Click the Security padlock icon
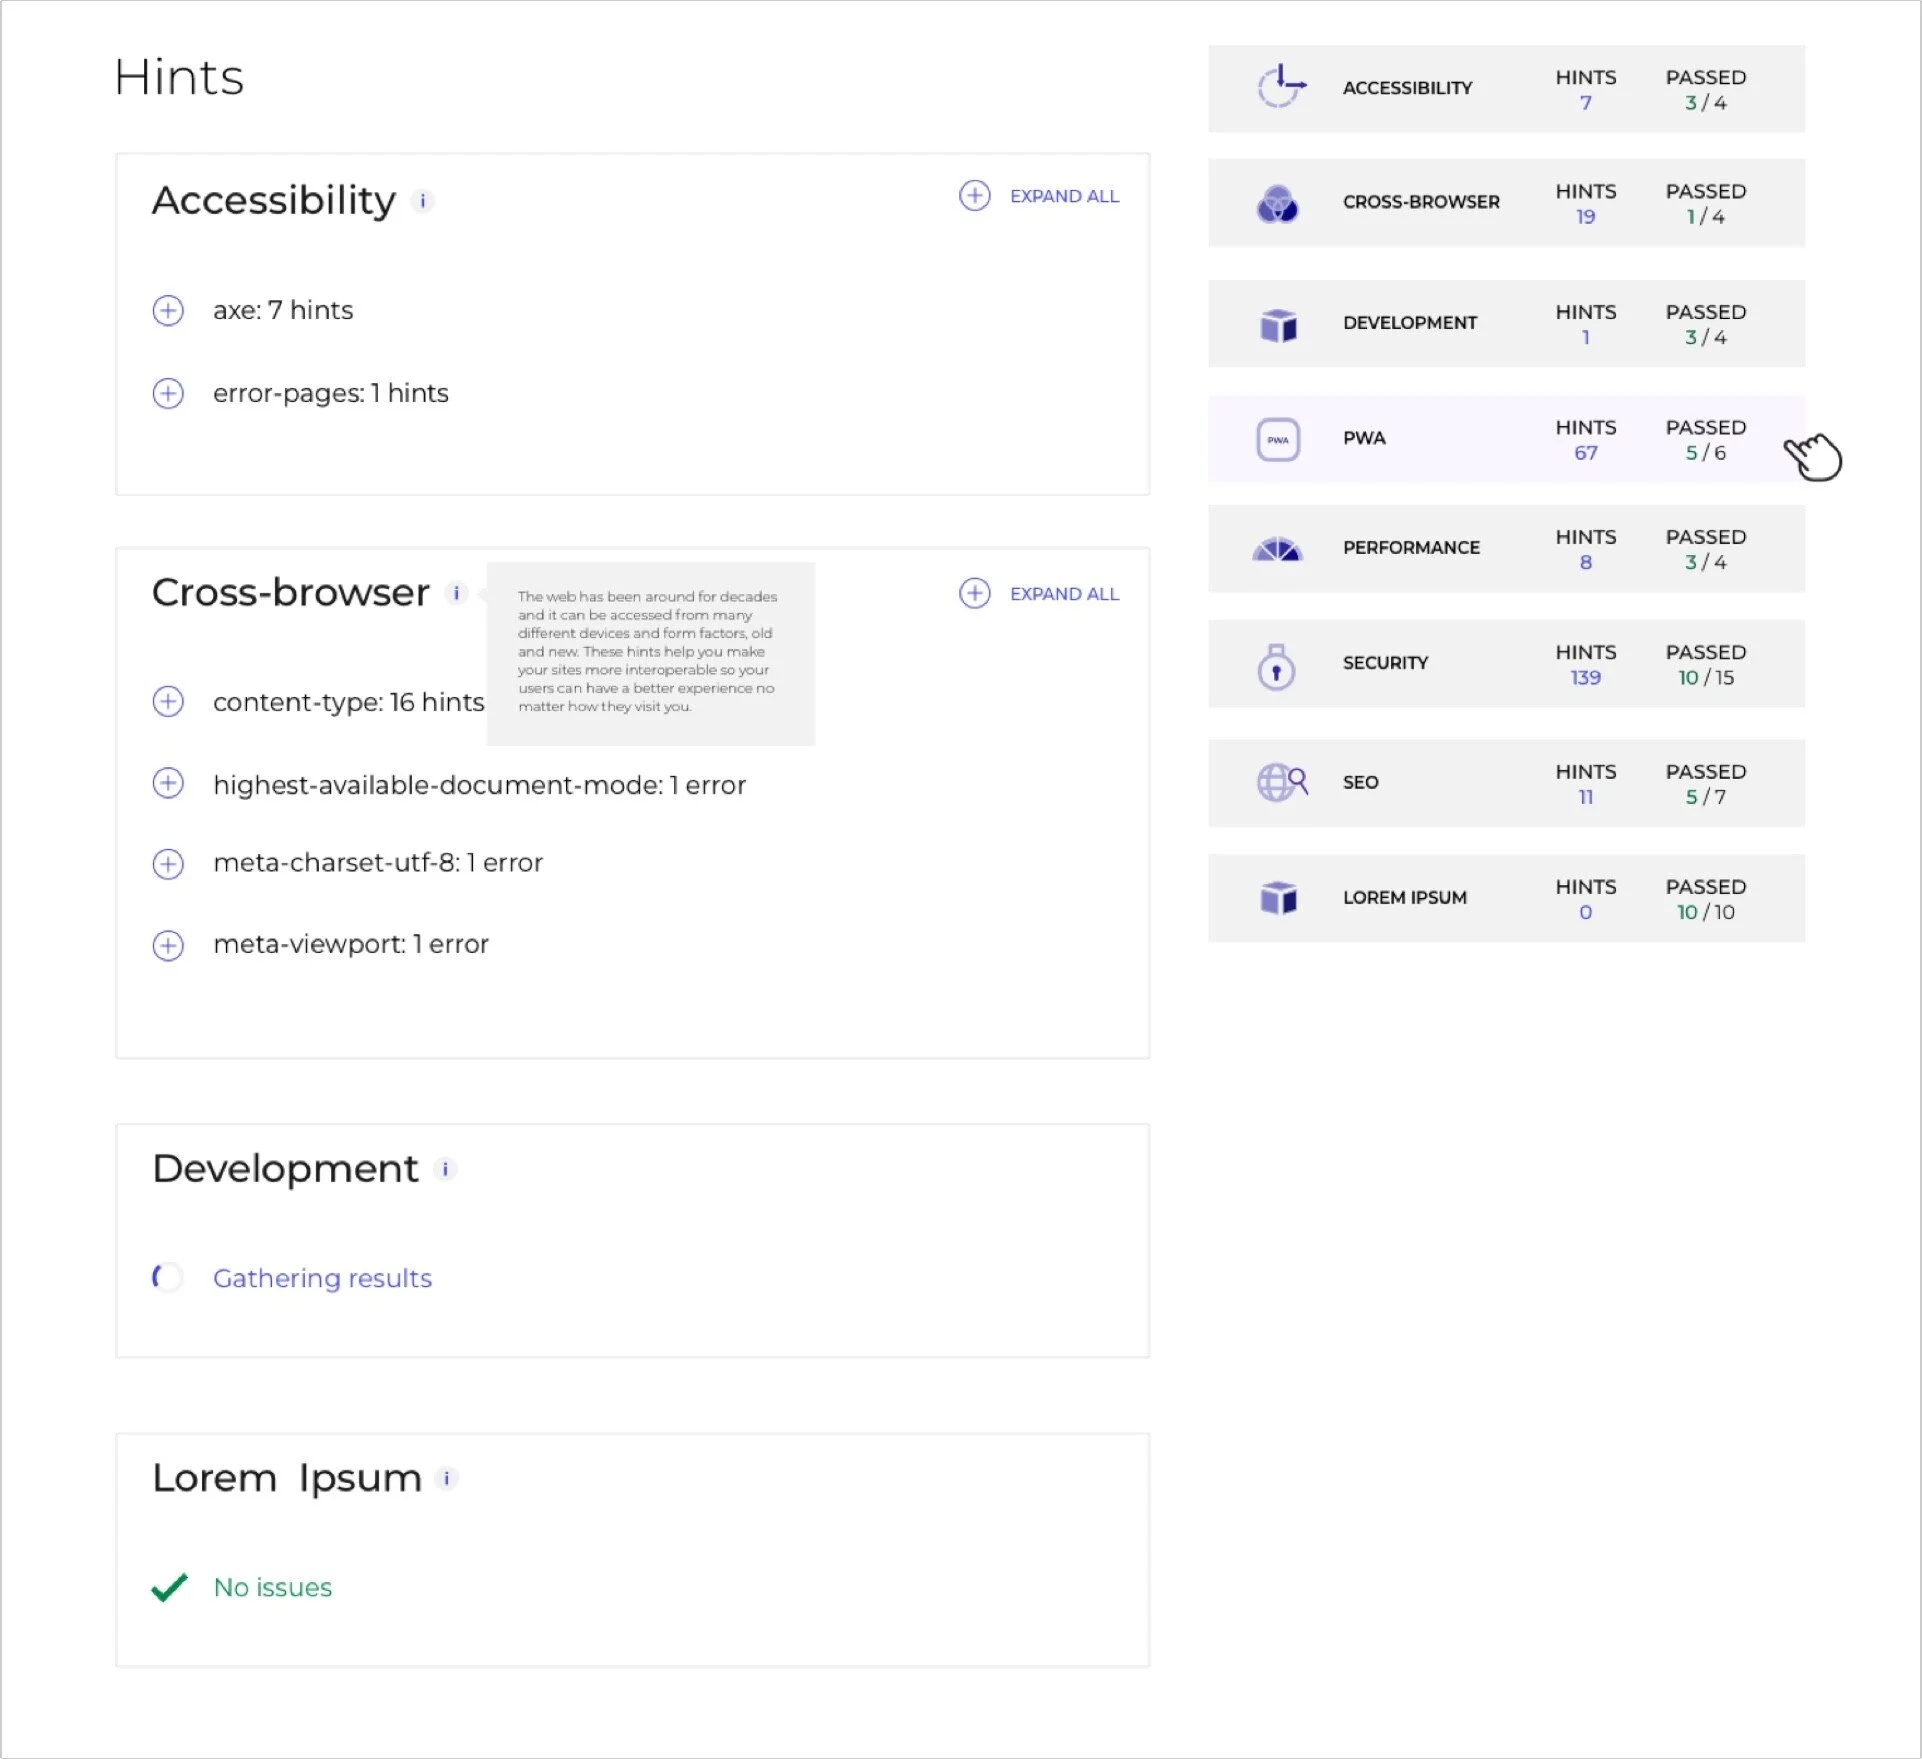 [x=1276, y=667]
